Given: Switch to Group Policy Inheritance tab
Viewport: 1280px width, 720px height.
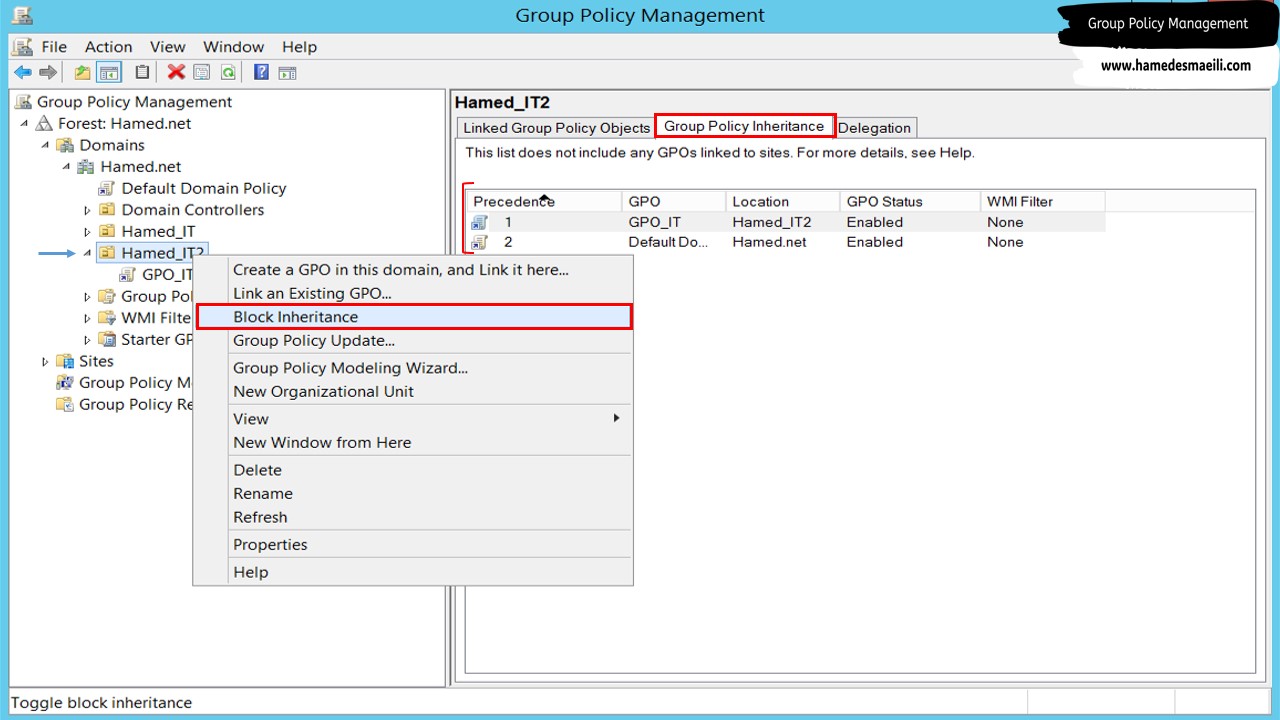Looking at the screenshot, I should (x=744, y=126).
